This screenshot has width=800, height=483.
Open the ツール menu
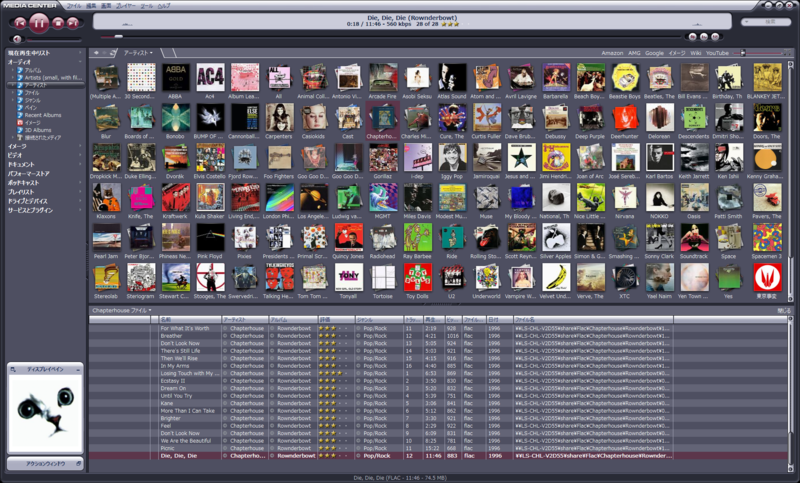[146, 6]
